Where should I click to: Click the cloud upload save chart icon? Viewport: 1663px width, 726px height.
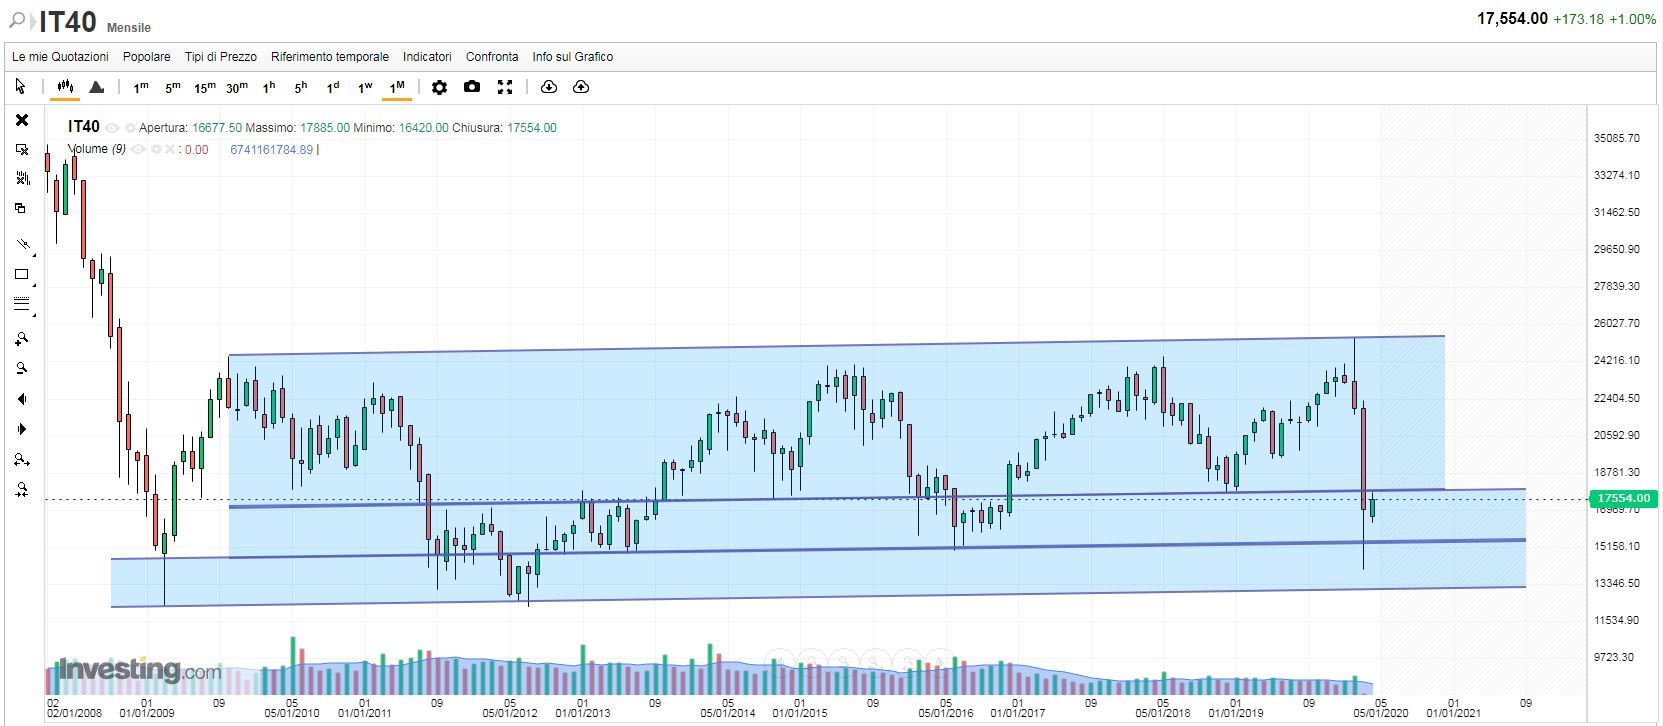(581, 87)
